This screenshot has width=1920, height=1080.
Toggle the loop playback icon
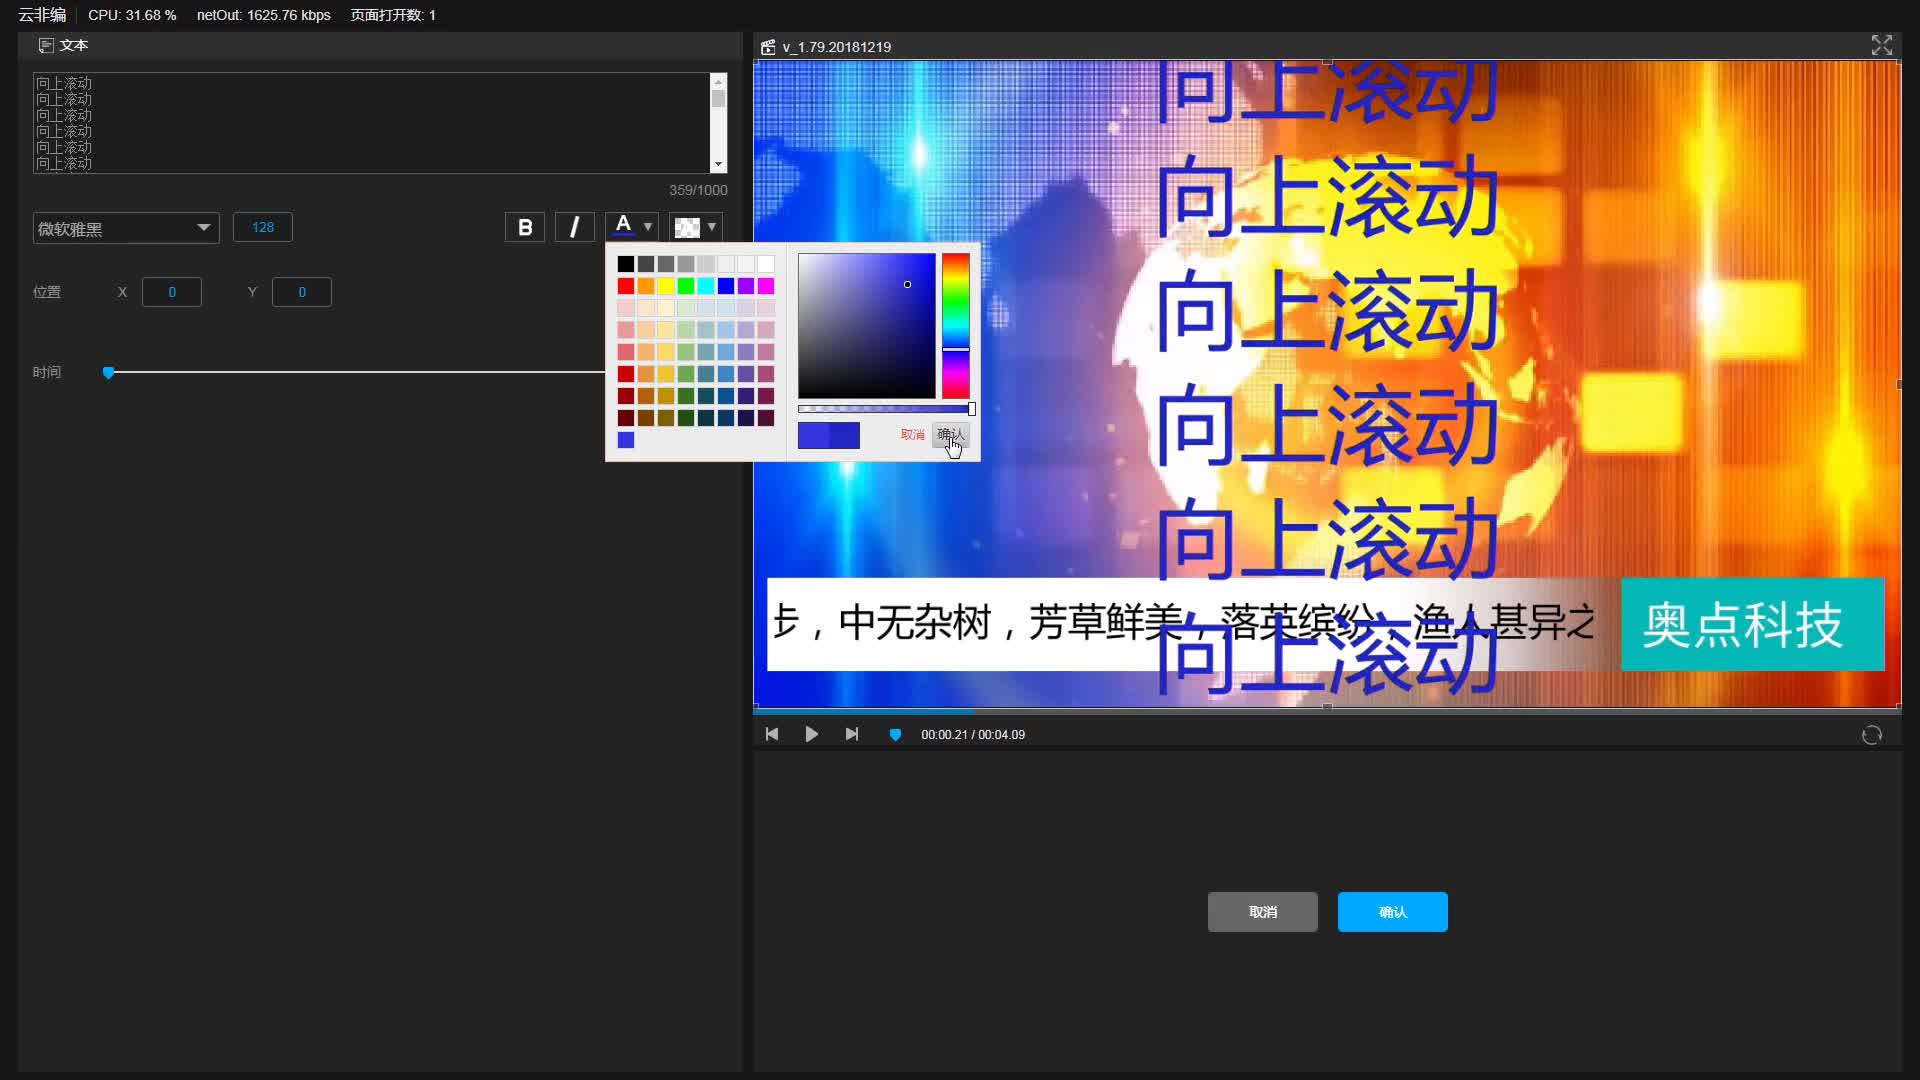1872,735
